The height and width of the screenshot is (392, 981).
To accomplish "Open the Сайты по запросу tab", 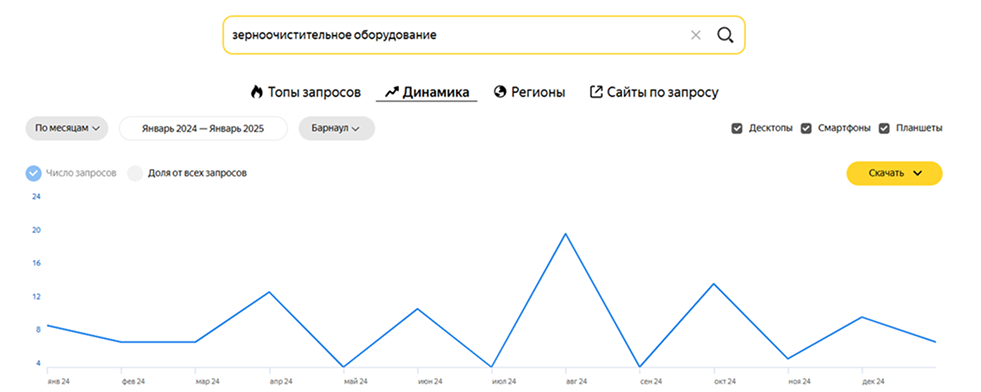I will coord(654,93).
